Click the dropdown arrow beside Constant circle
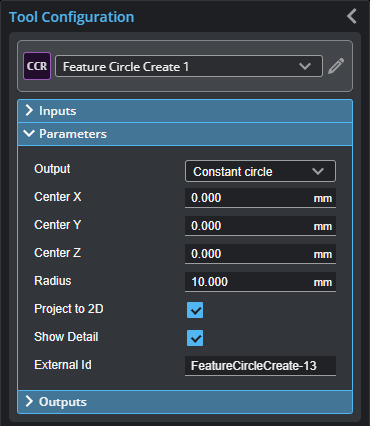The image size is (370, 426). (318, 171)
